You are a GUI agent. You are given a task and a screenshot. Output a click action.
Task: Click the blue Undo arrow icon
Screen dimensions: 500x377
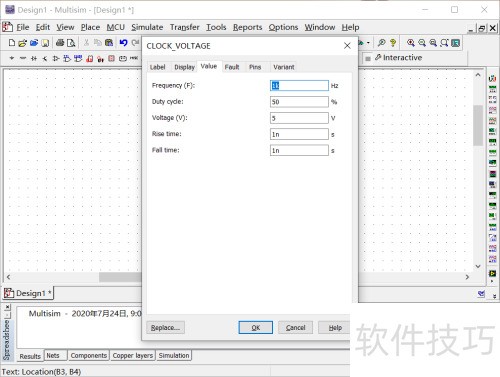[x=124, y=43]
